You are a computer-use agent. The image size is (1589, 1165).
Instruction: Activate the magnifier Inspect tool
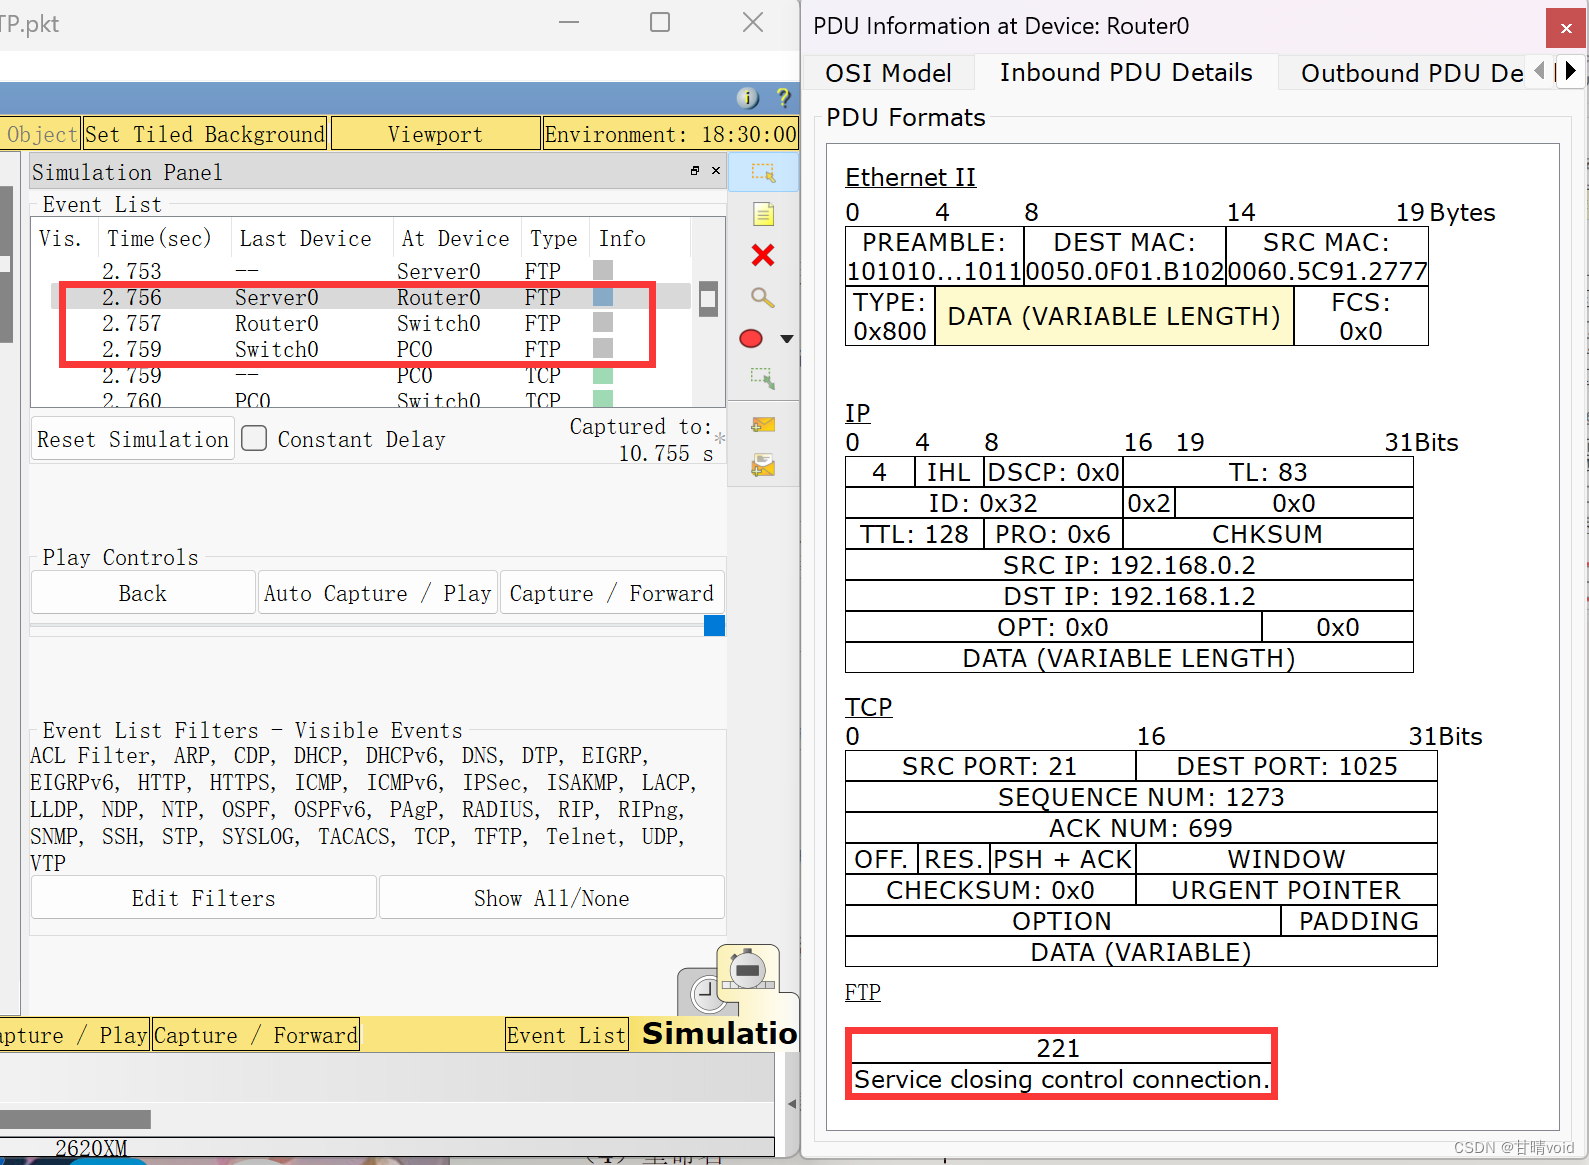(x=763, y=297)
